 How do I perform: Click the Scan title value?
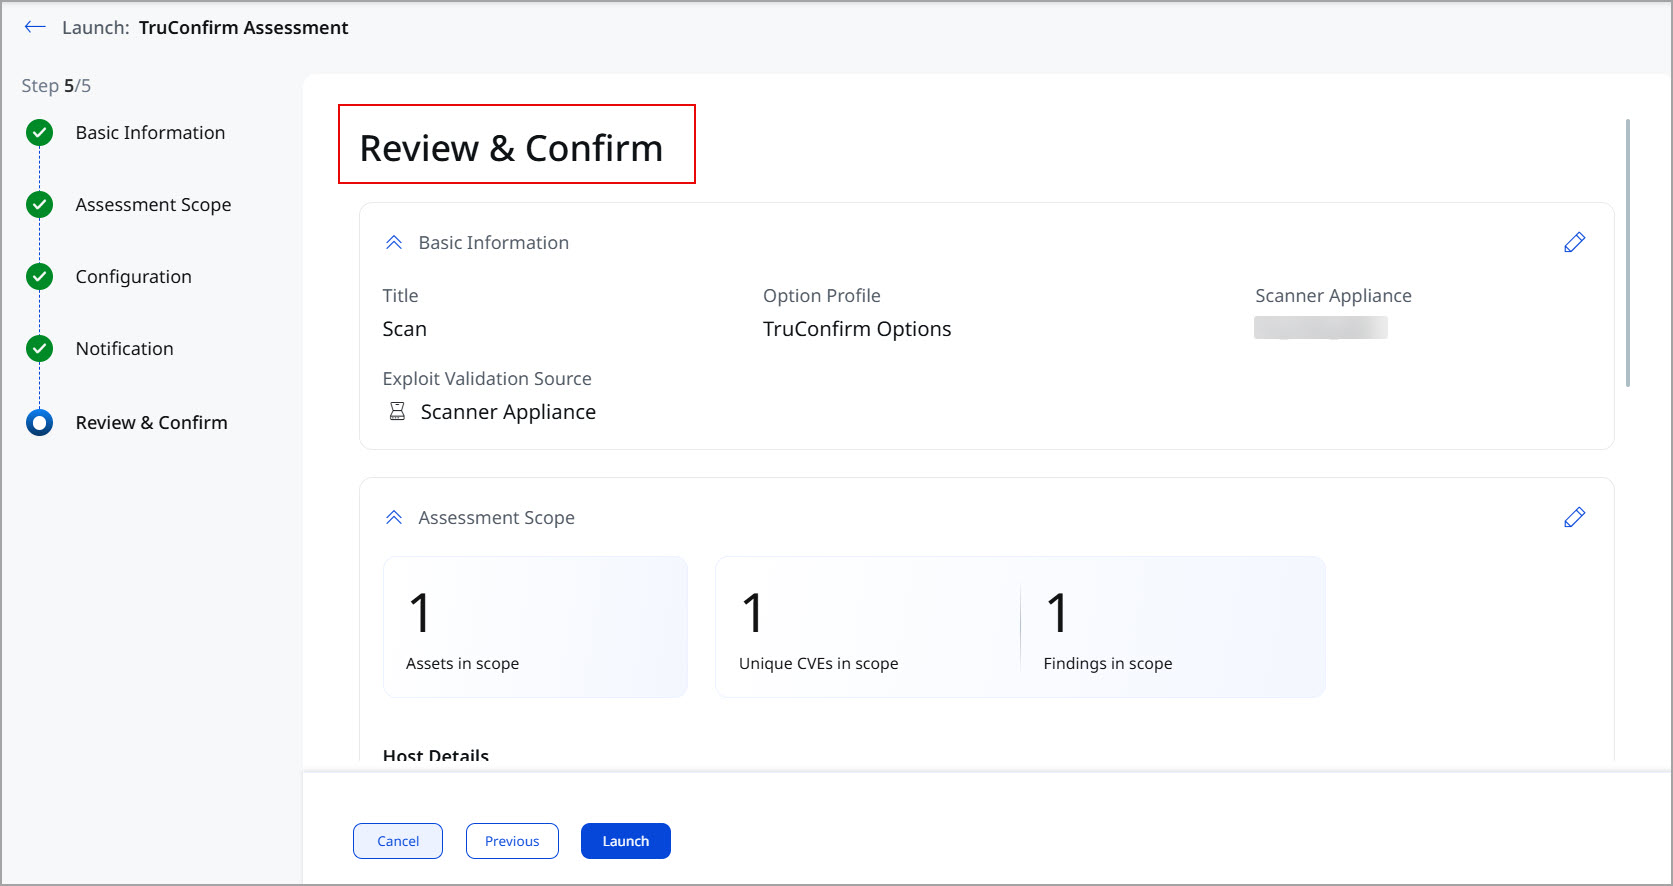404,329
